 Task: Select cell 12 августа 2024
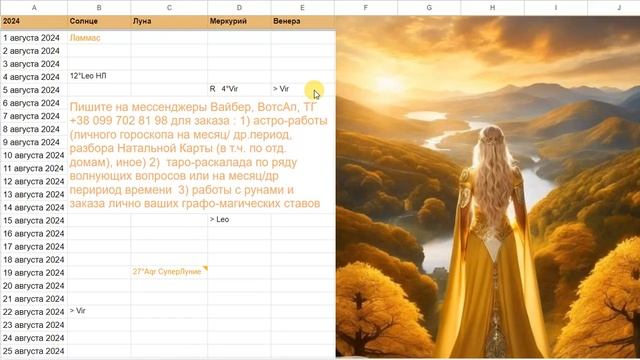coord(34,181)
